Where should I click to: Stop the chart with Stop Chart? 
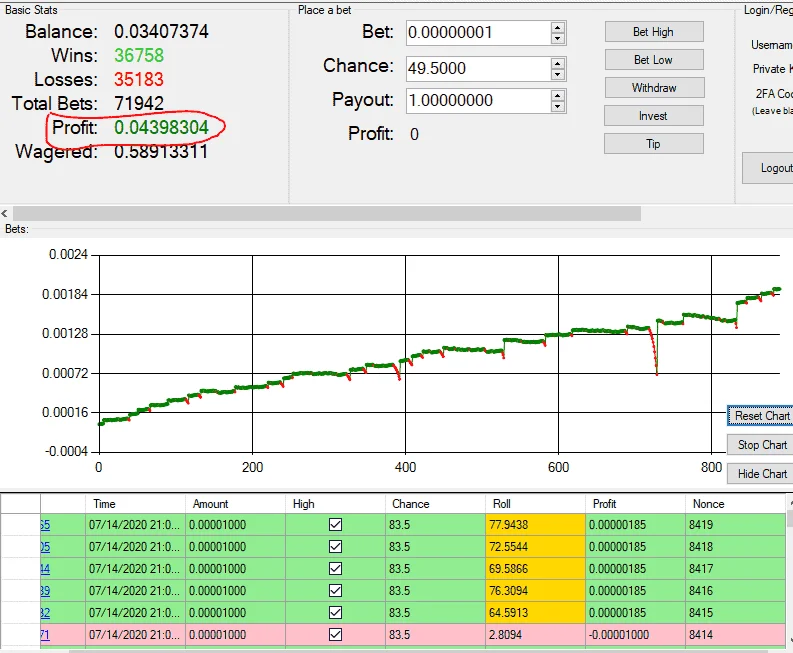pyautogui.click(x=761, y=445)
